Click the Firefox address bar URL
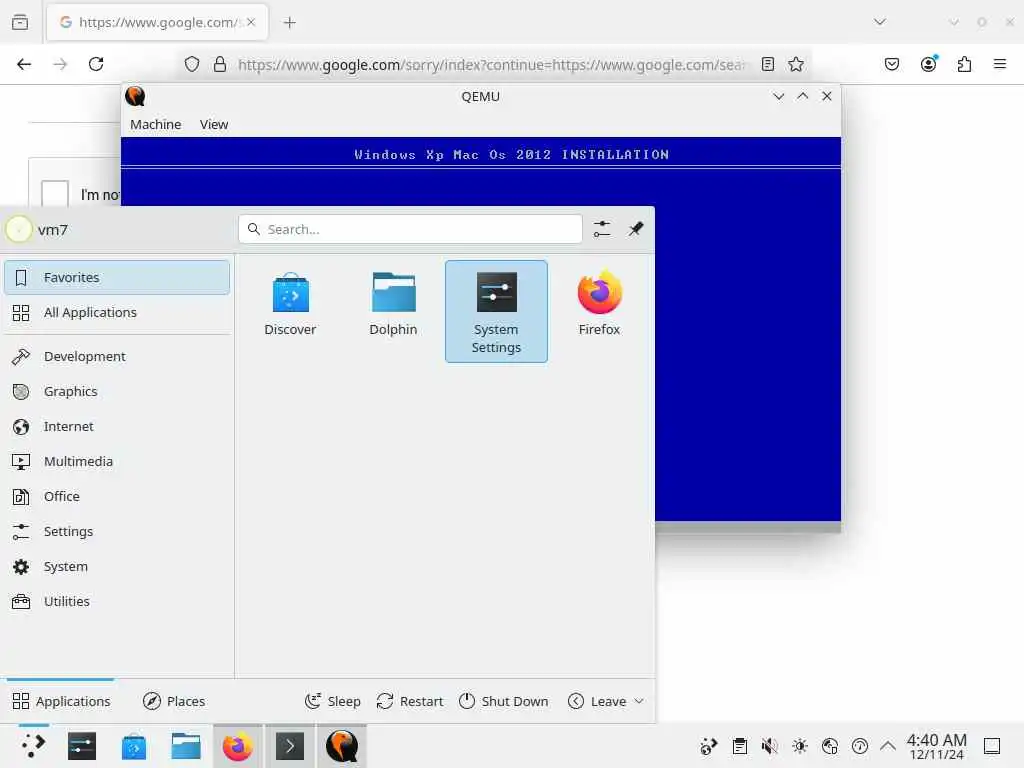 [x=491, y=65]
